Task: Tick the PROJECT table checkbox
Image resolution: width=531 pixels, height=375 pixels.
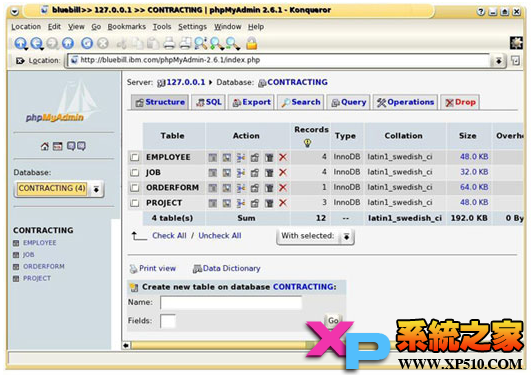Action: pyautogui.click(x=135, y=203)
